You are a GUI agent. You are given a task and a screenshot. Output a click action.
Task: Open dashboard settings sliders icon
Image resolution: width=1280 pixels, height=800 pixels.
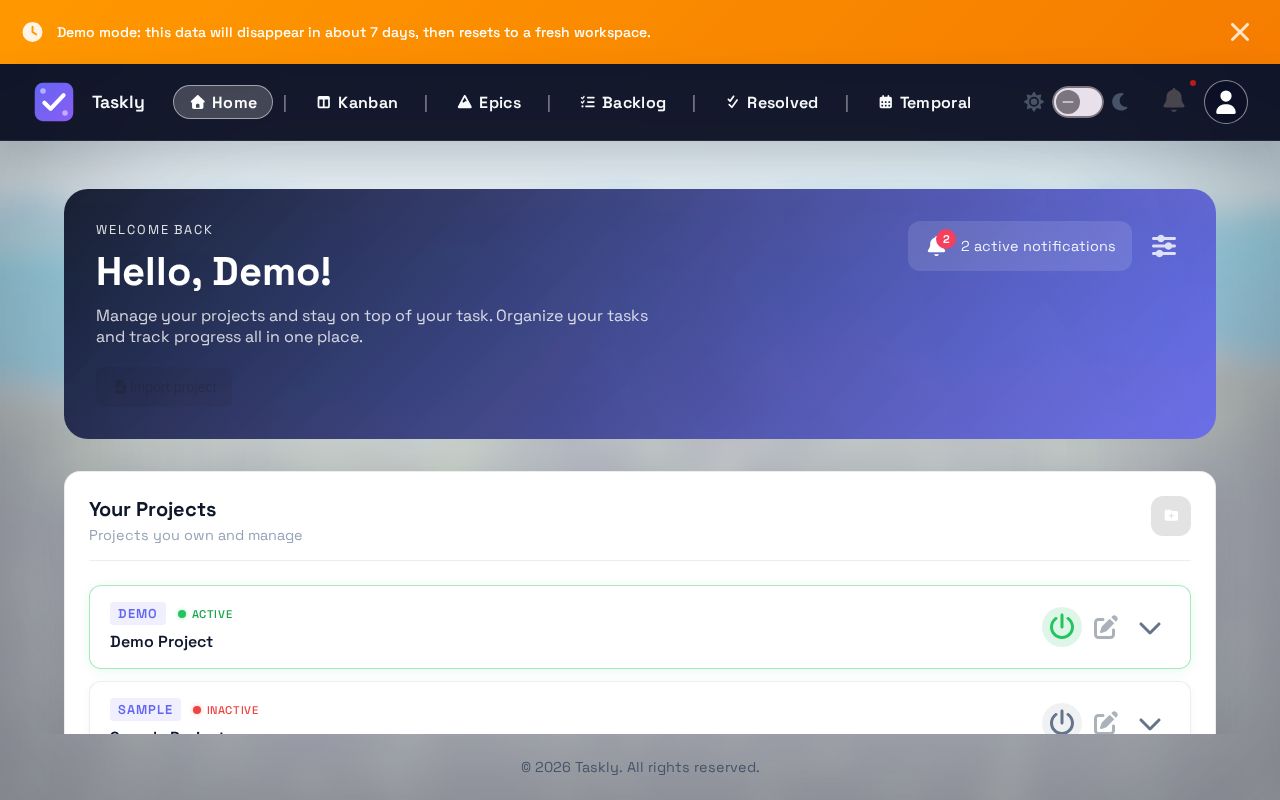[1164, 246]
